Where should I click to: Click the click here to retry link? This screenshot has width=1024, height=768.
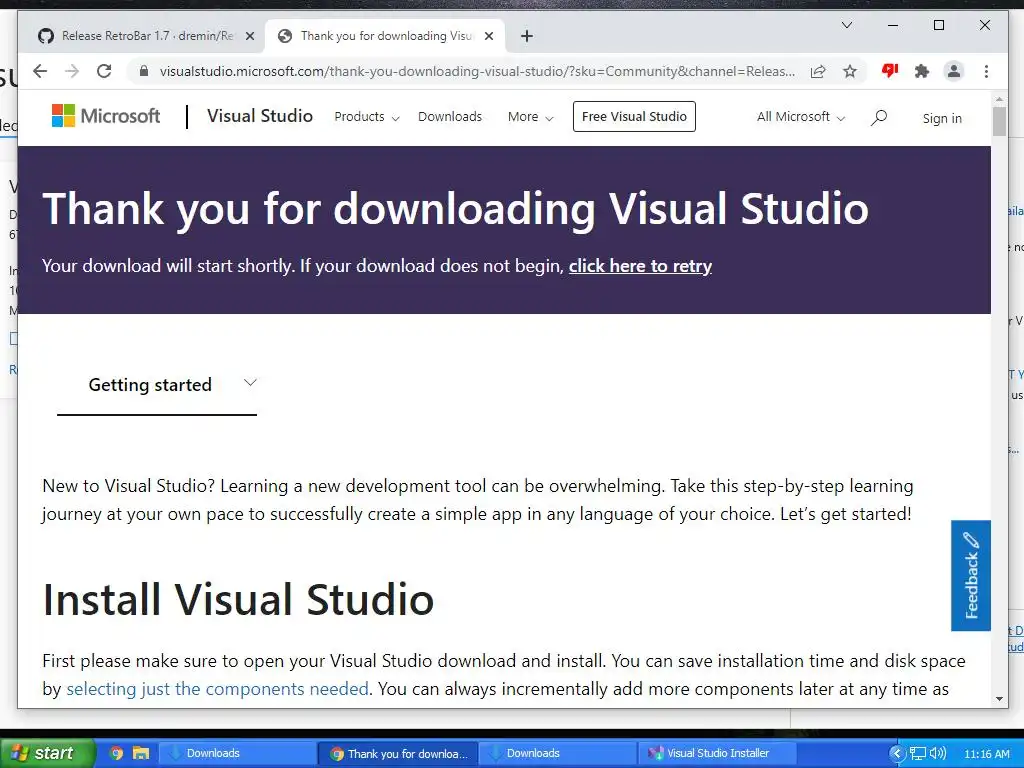640,266
